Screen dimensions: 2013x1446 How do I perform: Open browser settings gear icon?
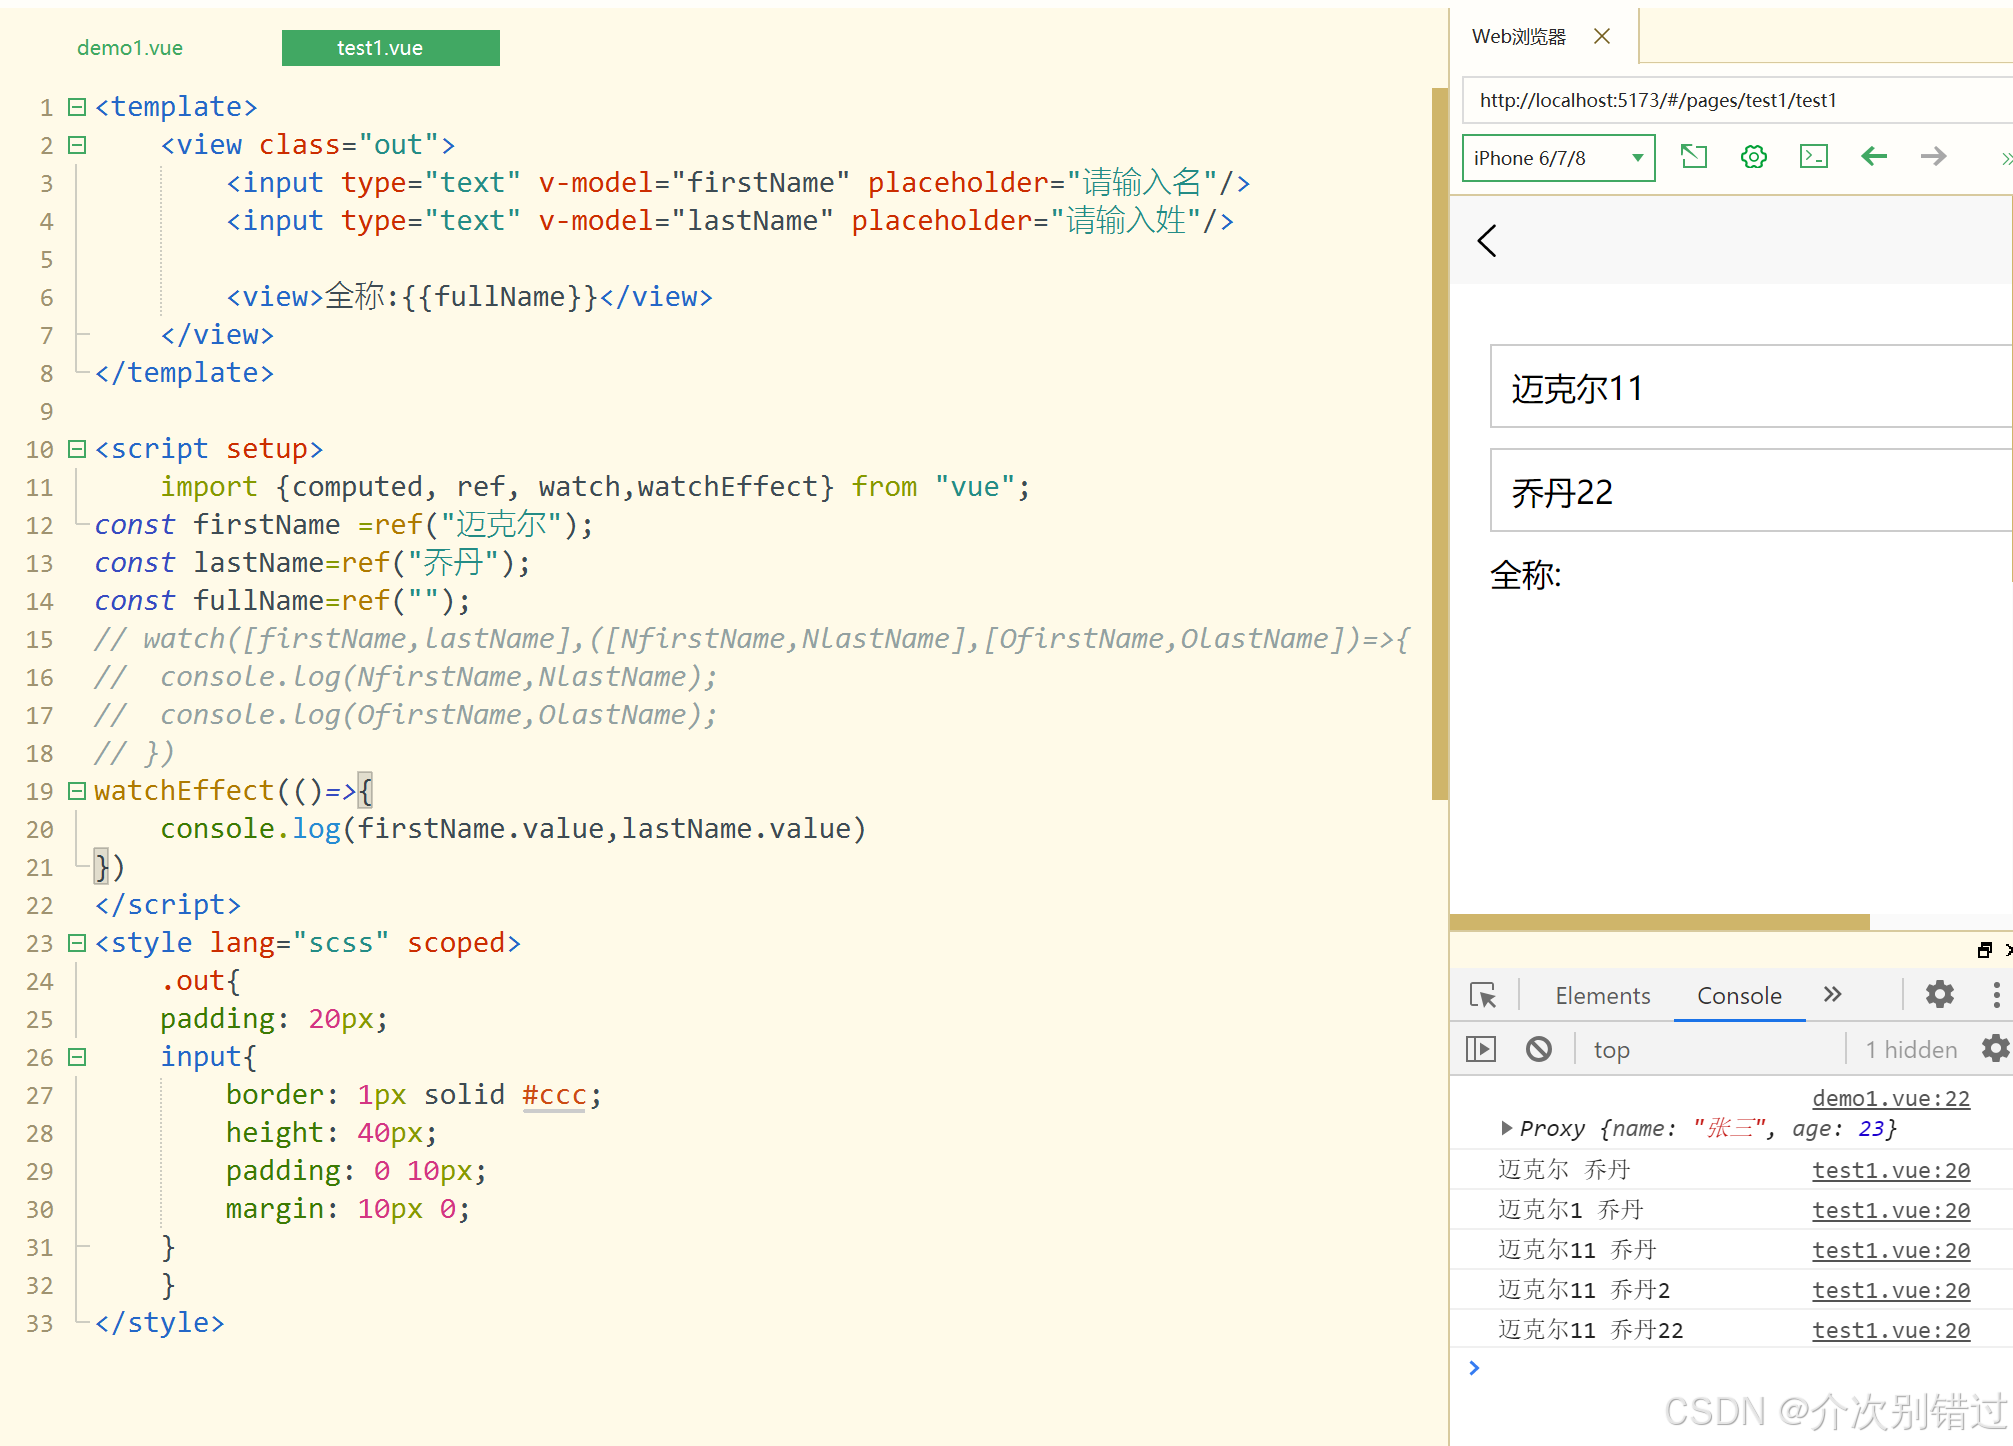coord(1754,157)
